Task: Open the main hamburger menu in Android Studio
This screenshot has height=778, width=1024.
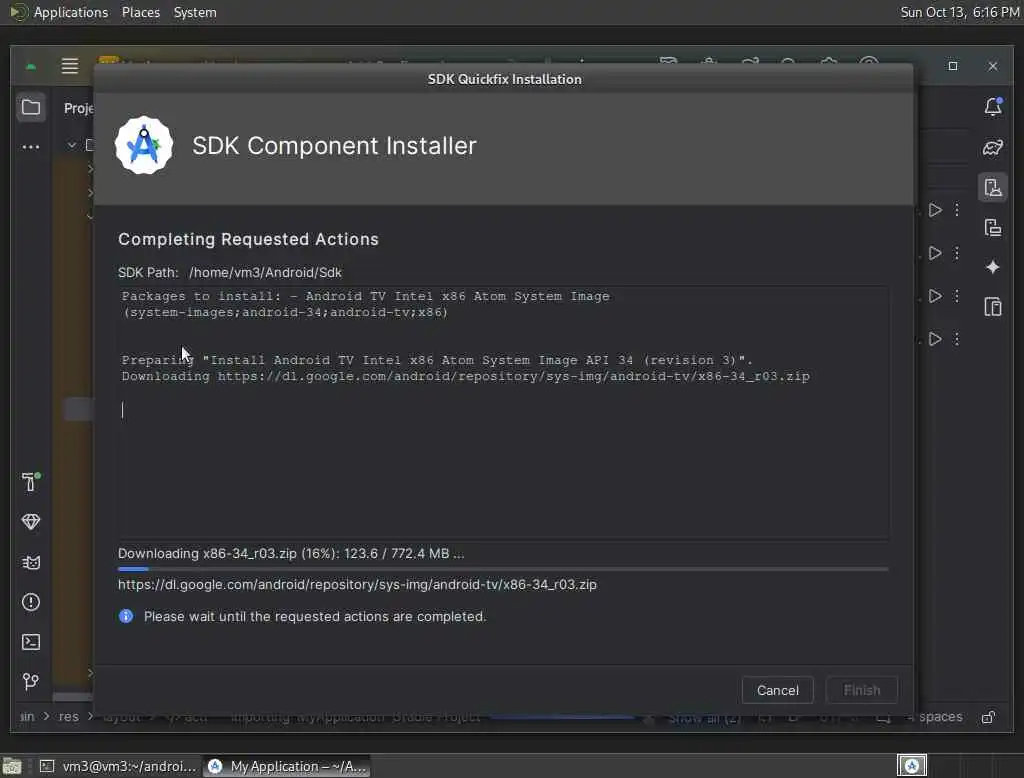Action: (x=69, y=66)
